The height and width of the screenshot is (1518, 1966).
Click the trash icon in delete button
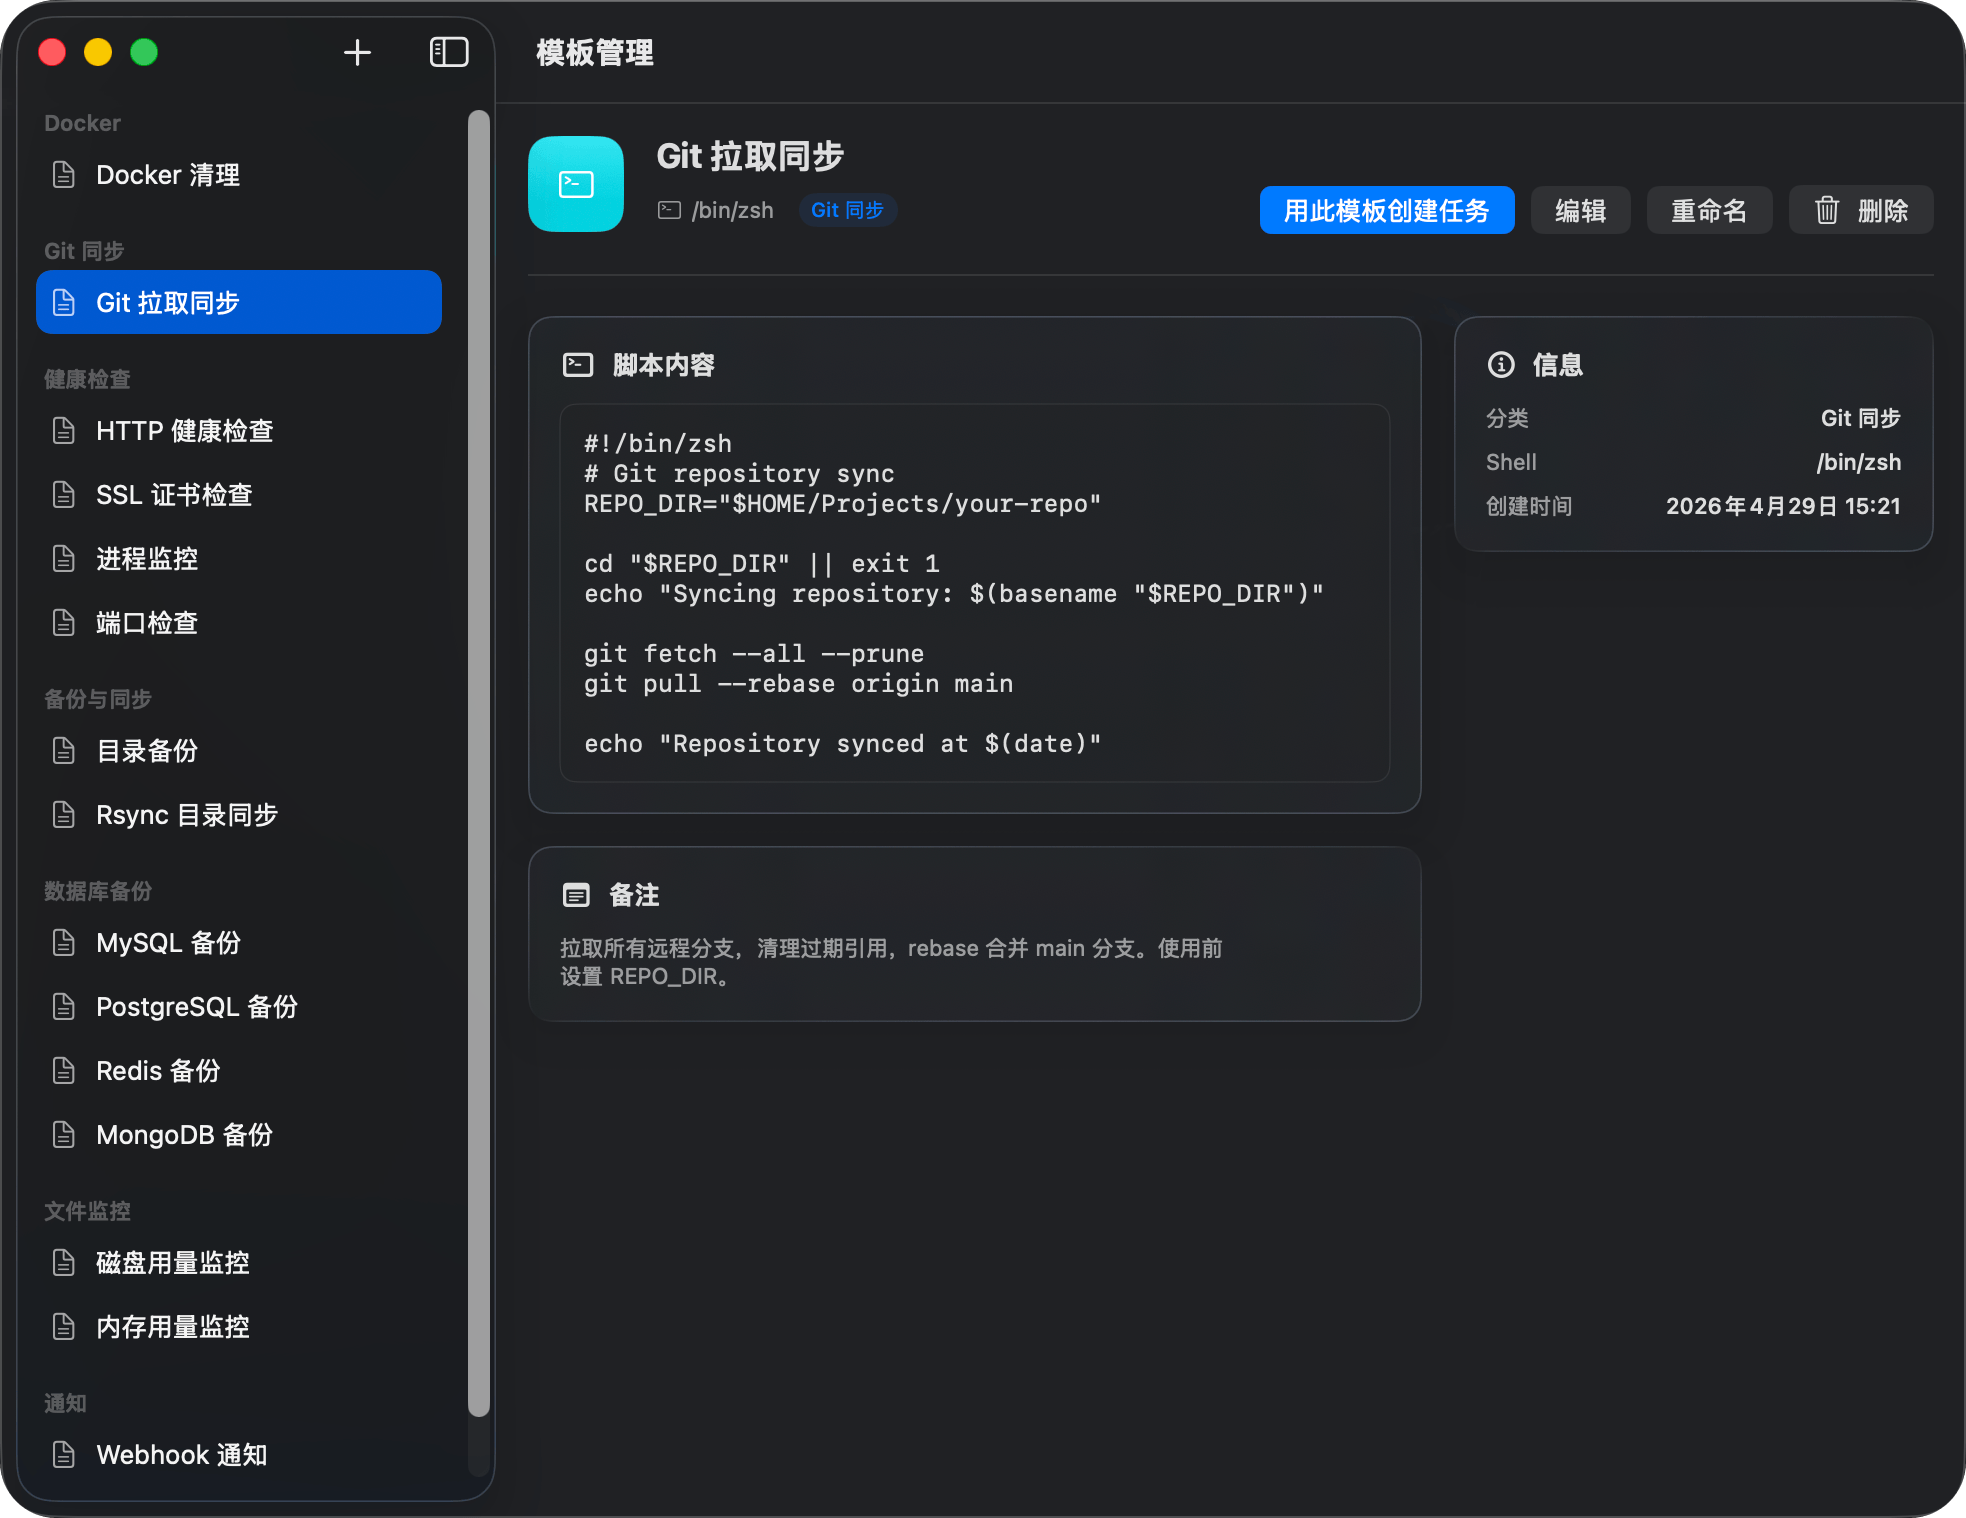1827,210
